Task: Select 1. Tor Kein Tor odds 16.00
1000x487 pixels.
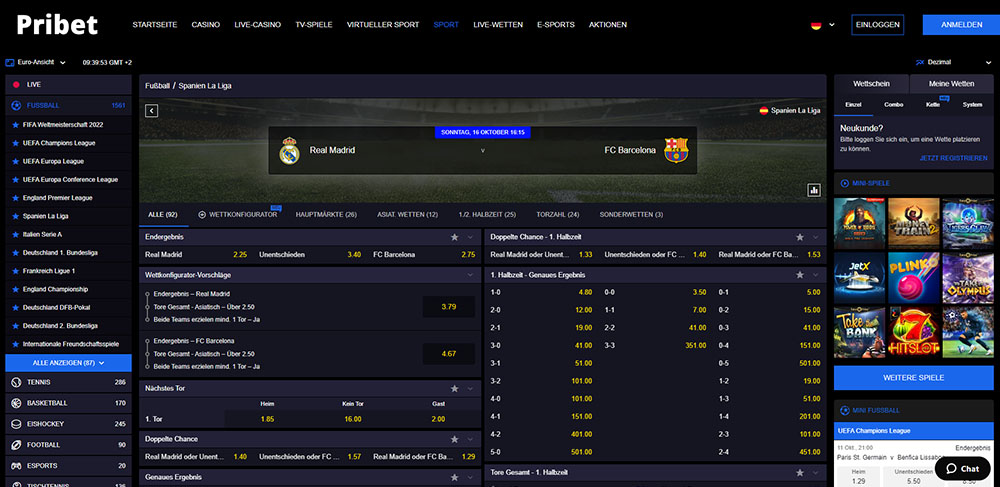Action: [353, 419]
